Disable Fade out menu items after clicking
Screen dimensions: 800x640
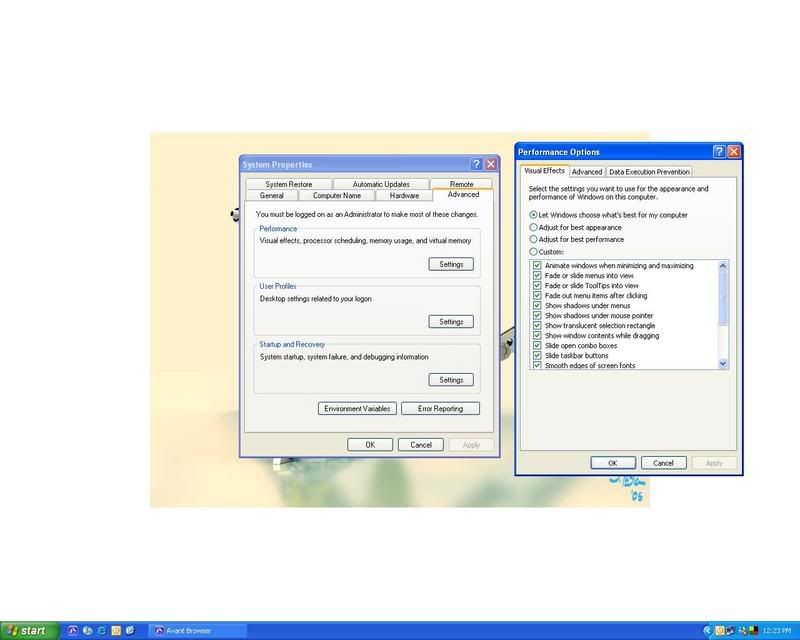tap(537, 295)
